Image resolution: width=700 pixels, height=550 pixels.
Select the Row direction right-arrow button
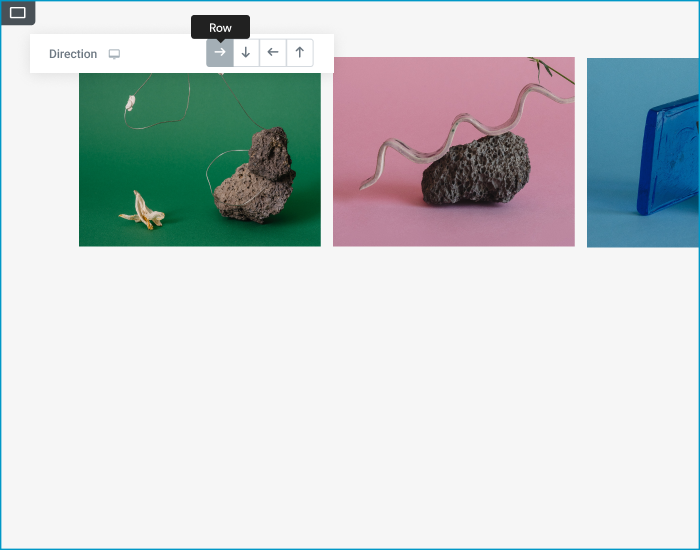[220, 53]
